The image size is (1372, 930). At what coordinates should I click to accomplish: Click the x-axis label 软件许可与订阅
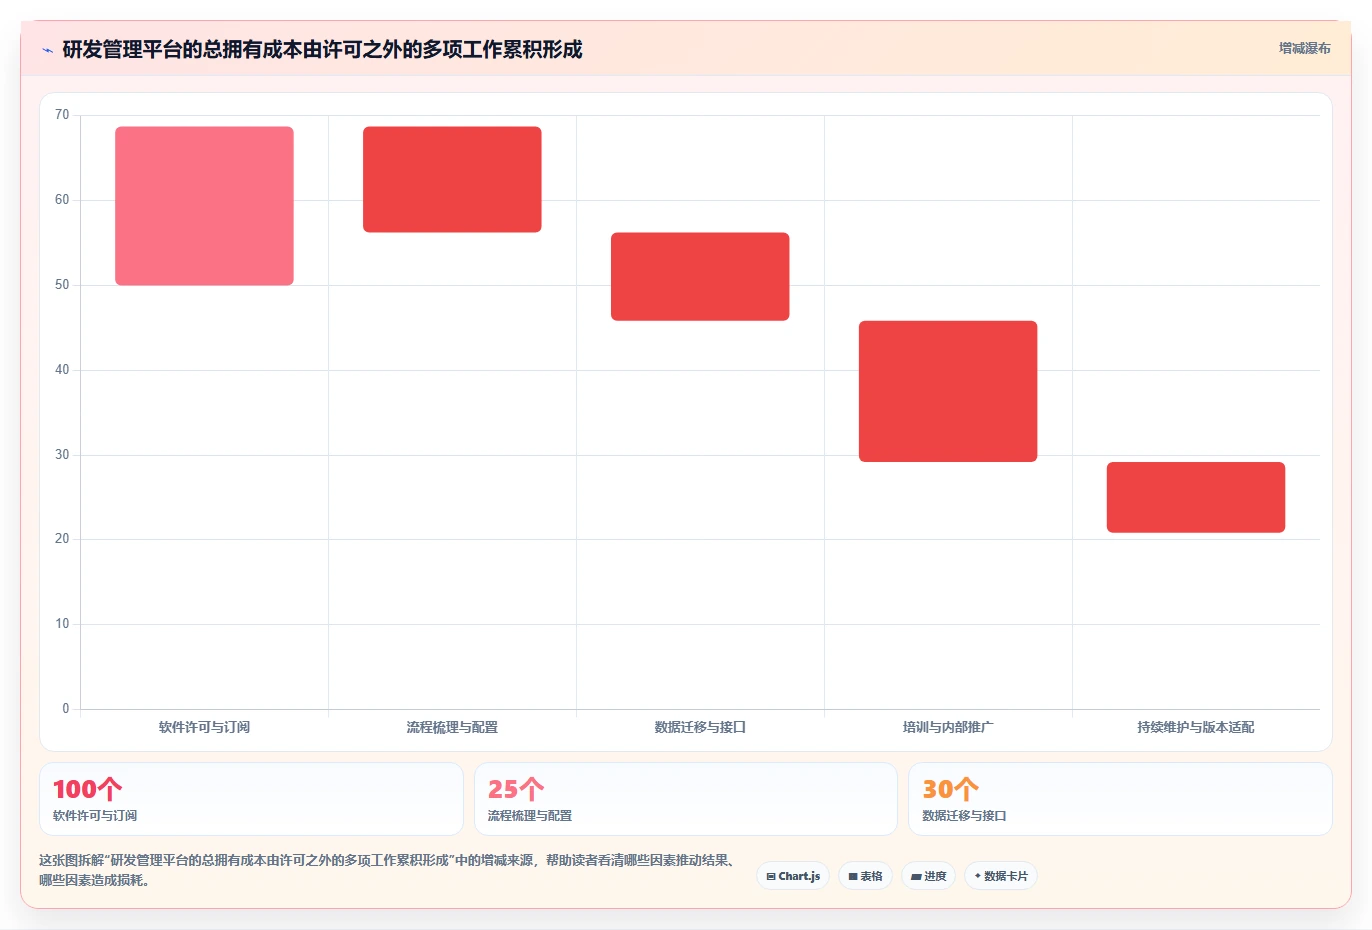204,727
